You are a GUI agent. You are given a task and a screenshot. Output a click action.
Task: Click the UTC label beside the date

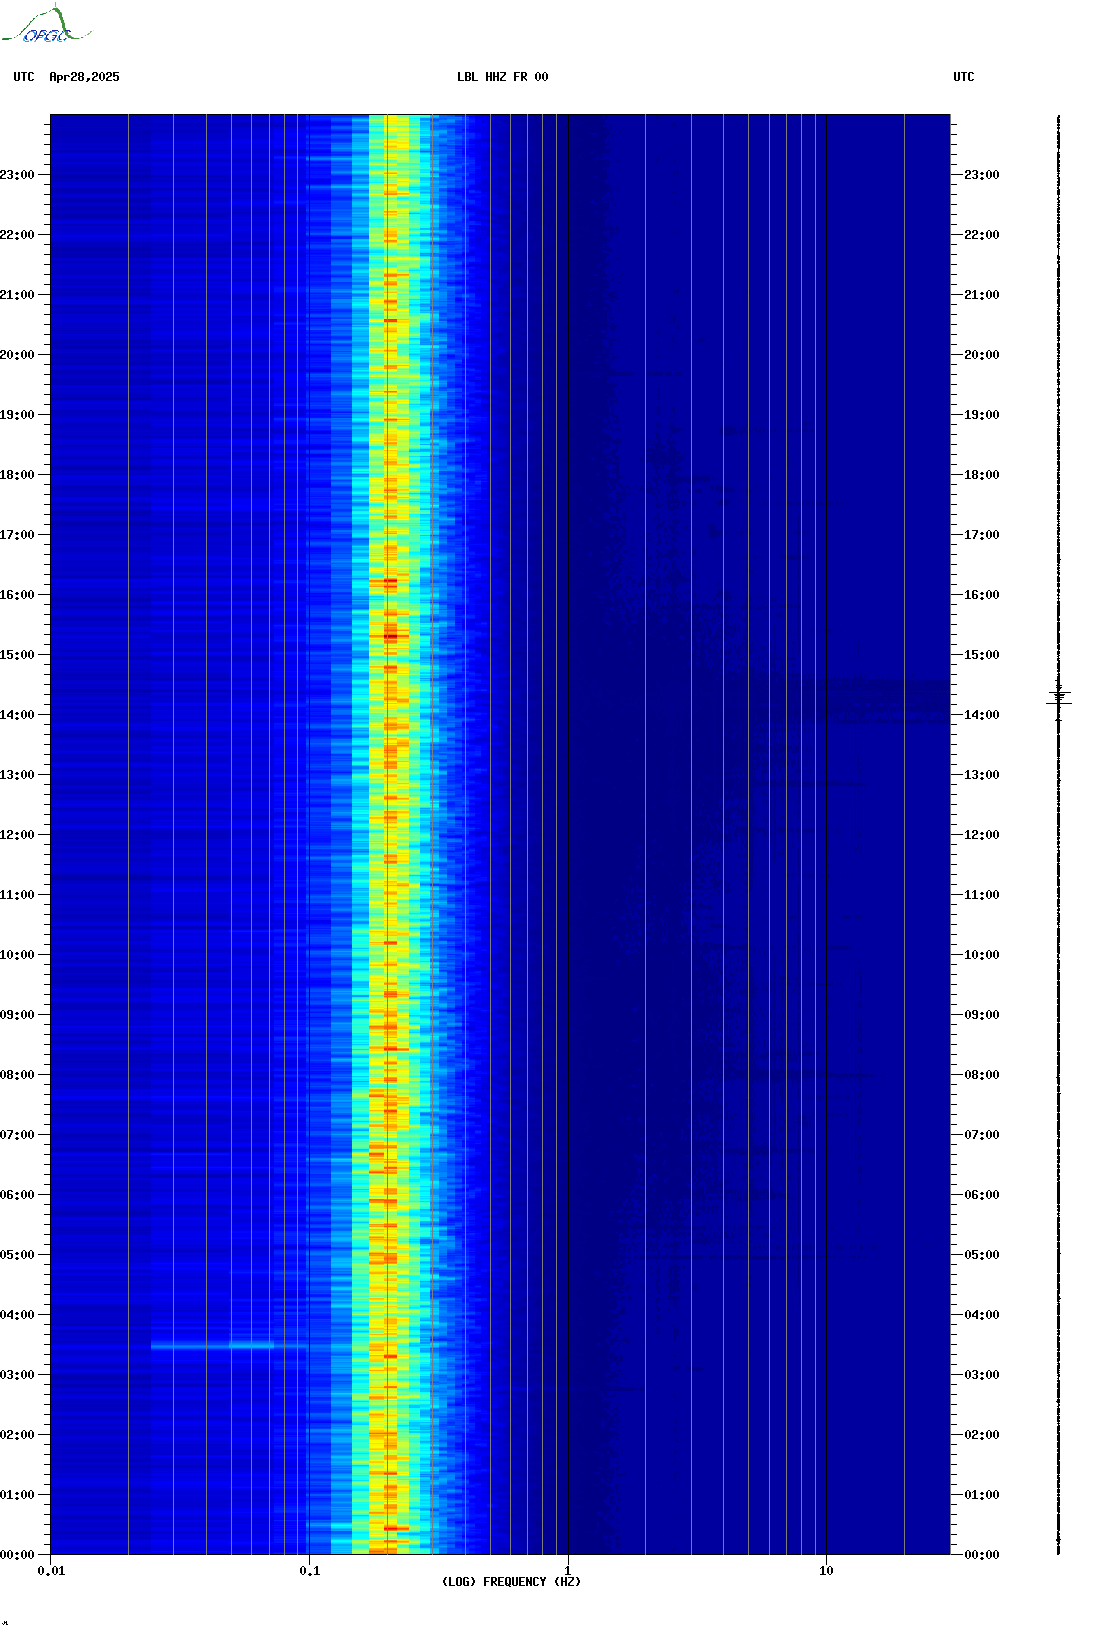click(x=24, y=77)
